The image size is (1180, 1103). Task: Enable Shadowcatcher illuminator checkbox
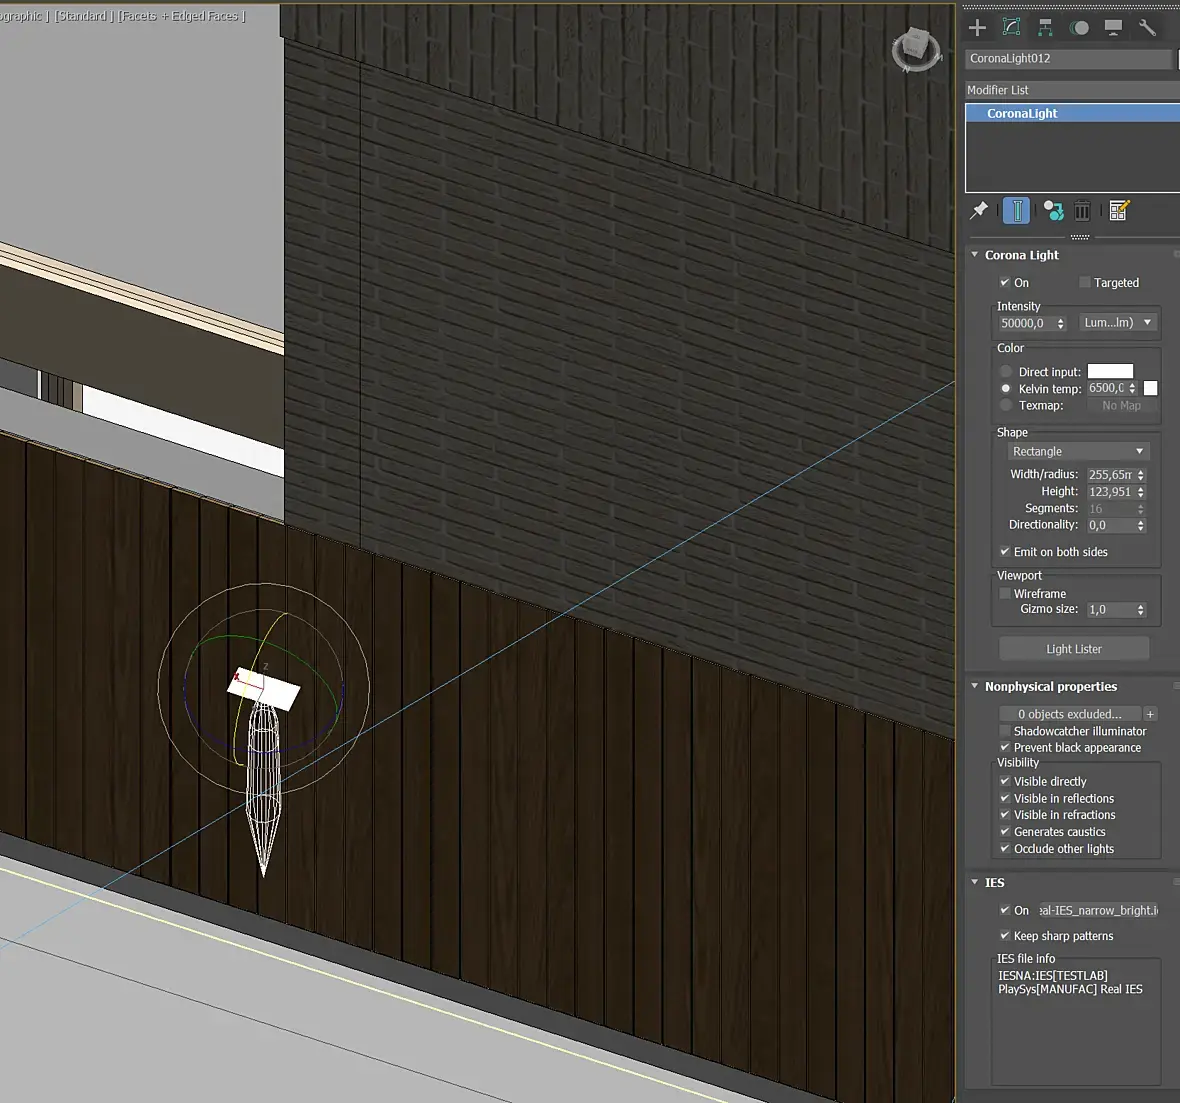pyautogui.click(x=1005, y=731)
